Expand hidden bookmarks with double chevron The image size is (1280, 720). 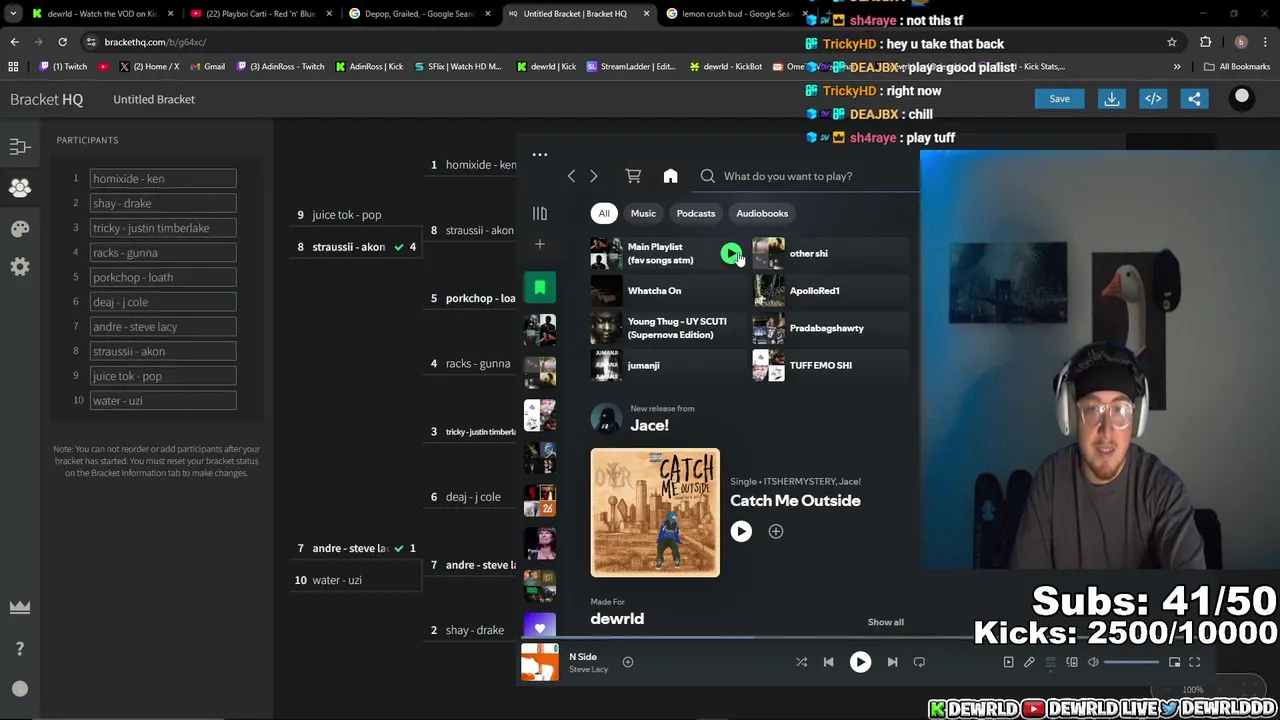coord(1176,67)
